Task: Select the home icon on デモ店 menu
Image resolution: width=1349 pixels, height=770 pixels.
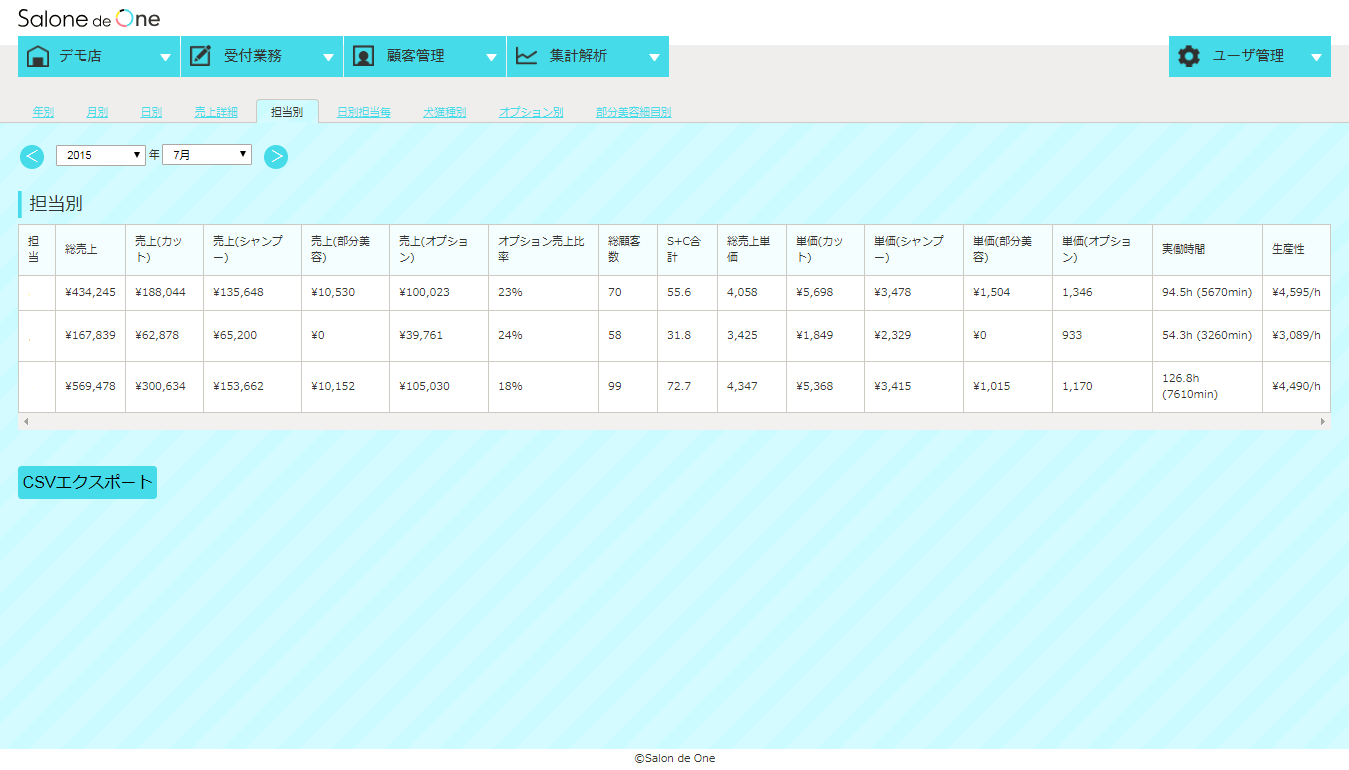Action: click(39, 56)
